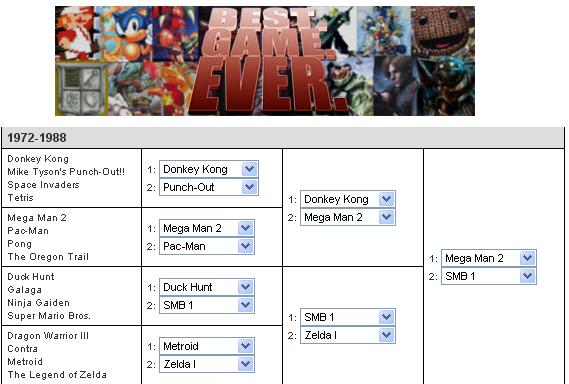The width and height of the screenshot is (569, 384).
Task: Open final-round Mega Man 2 dropdown
Action: click(x=489, y=258)
